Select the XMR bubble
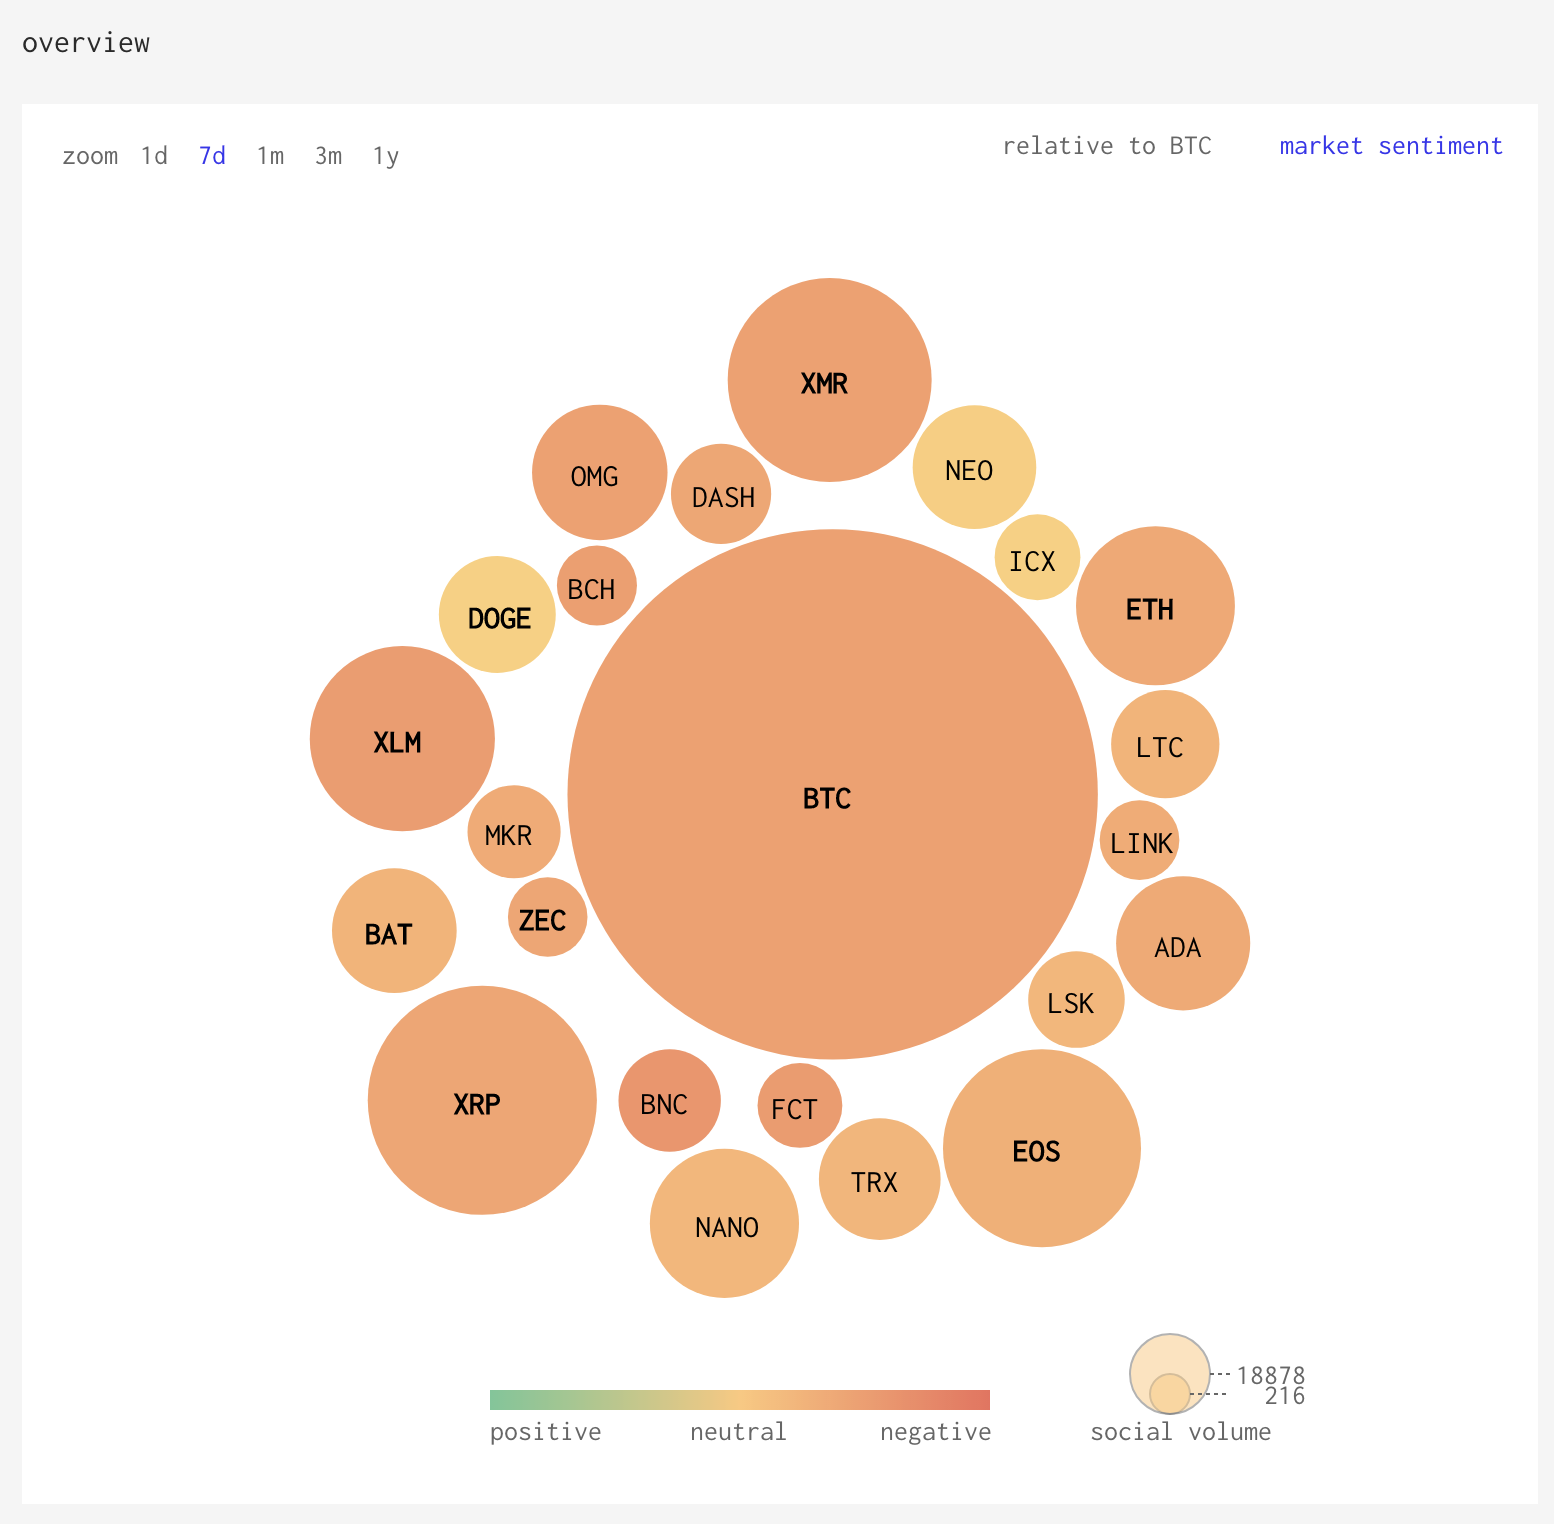 pyautogui.click(x=830, y=380)
